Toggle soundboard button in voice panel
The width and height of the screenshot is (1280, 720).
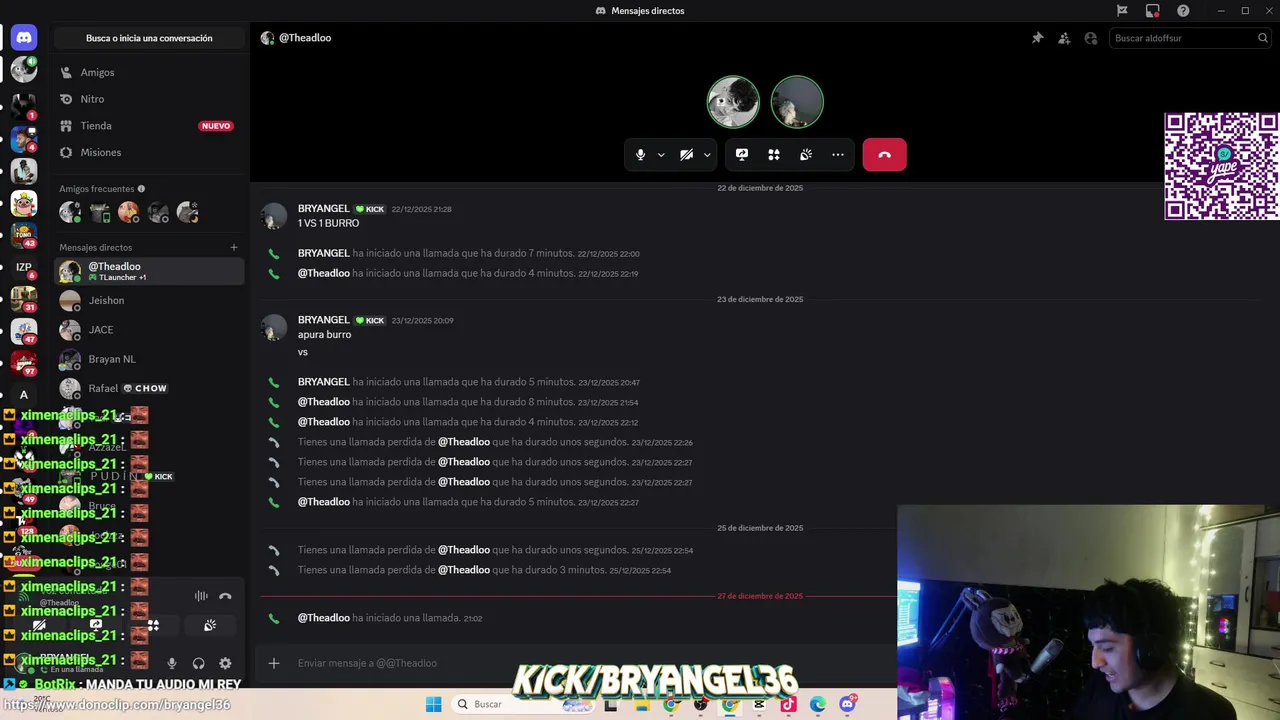point(210,625)
